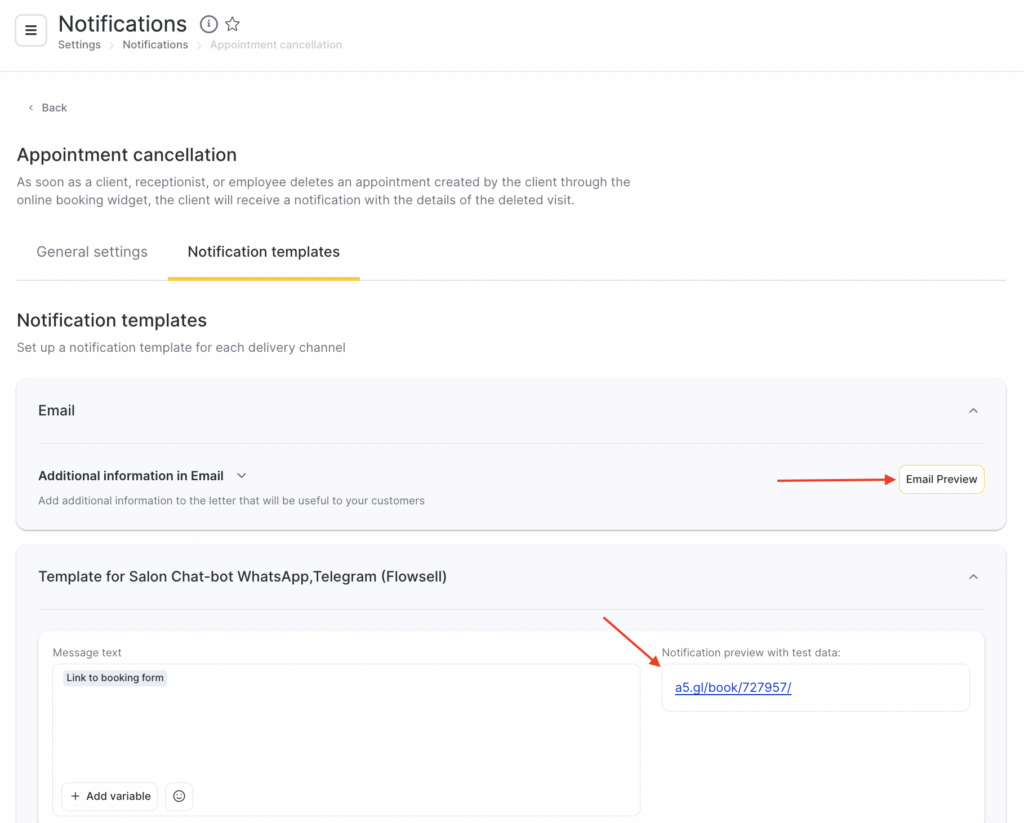Star the Notifications page as favorite
Viewport: 1024px width, 823px height.
point(232,24)
